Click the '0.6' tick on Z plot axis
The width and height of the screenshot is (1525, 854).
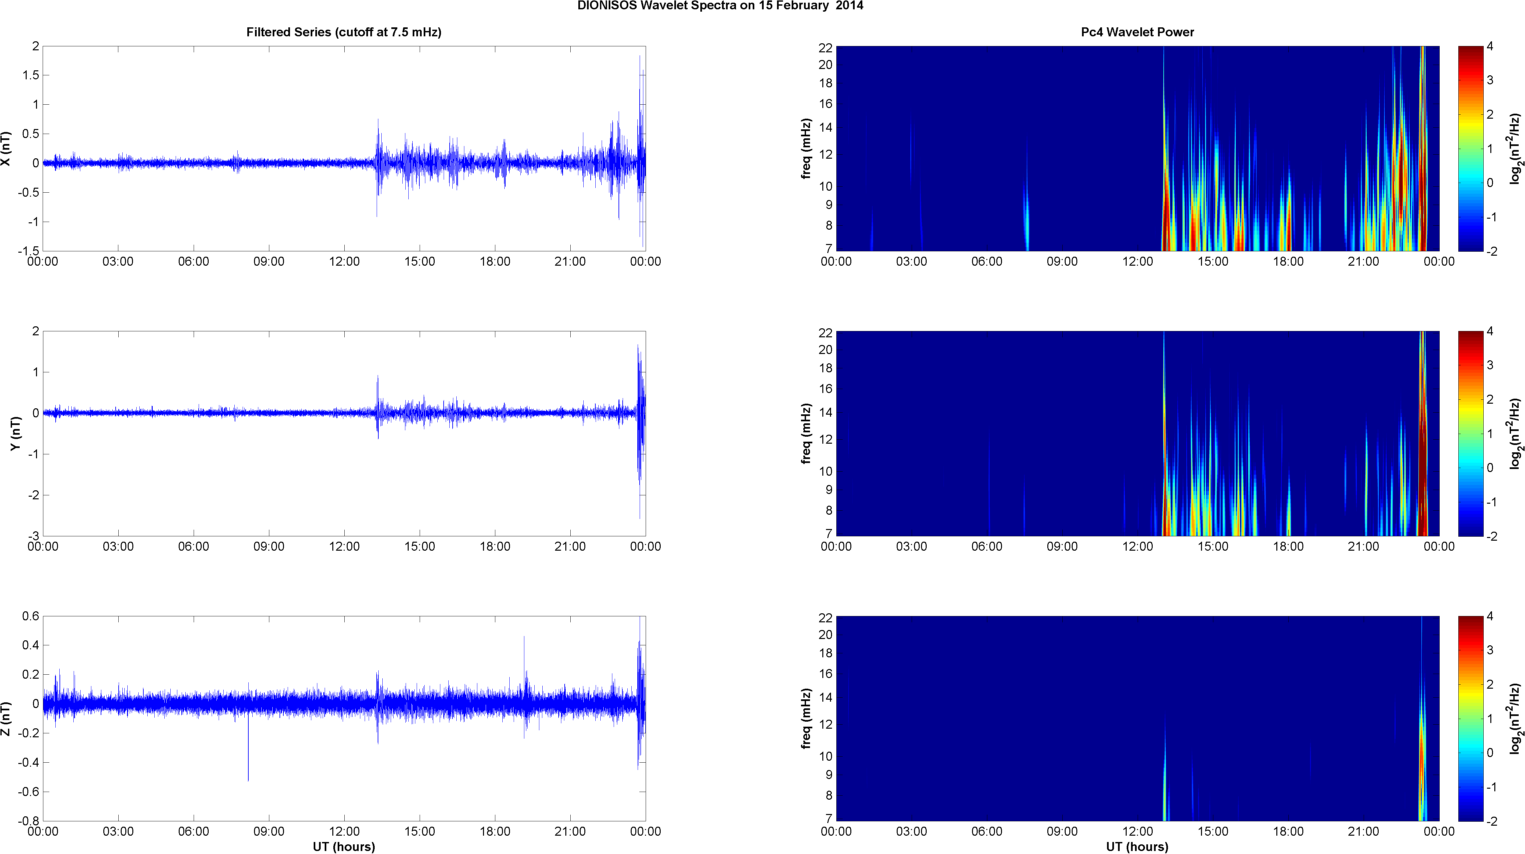point(31,616)
